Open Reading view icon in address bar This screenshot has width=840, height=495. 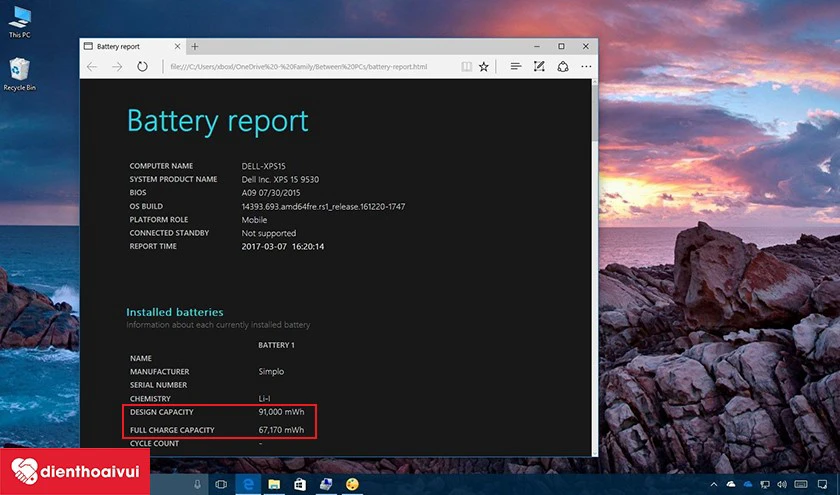[467, 66]
